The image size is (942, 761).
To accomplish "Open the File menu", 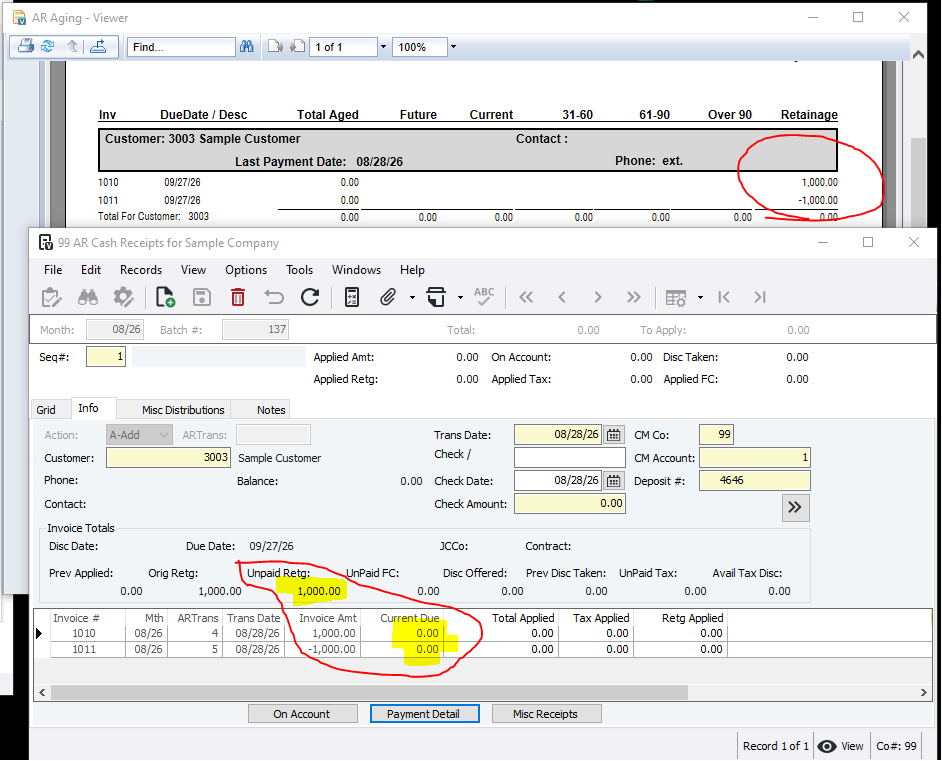I will [53, 270].
